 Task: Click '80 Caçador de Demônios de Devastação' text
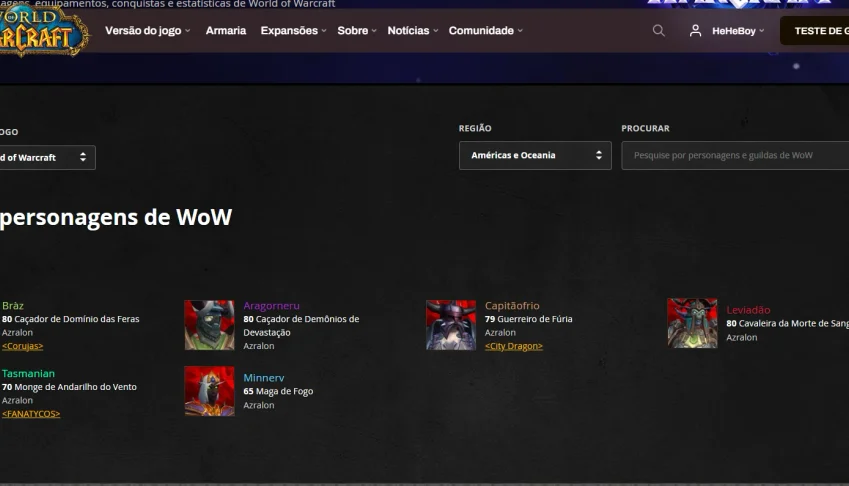tap(301, 326)
